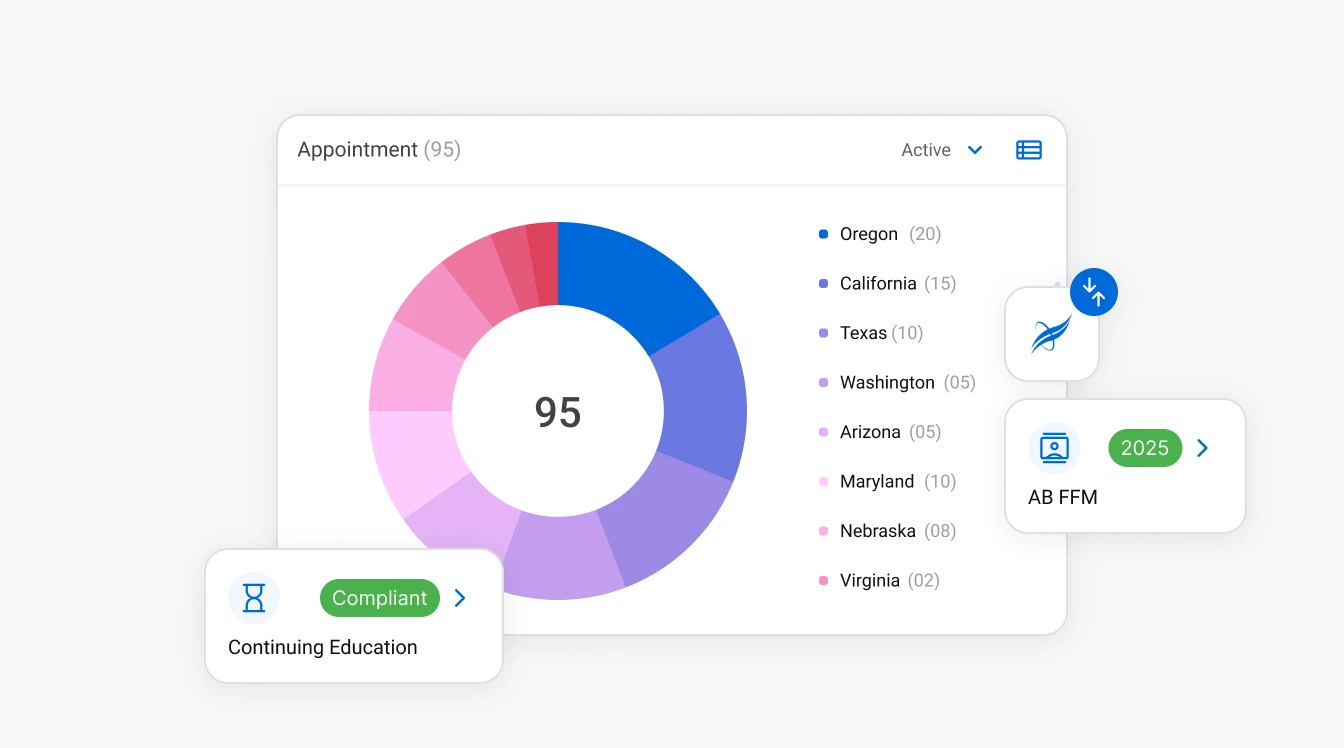This screenshot has height=748, width=1344.
Task: Click the Texas legend color dot
Action: pyautogui.click(x=824, y=333)
